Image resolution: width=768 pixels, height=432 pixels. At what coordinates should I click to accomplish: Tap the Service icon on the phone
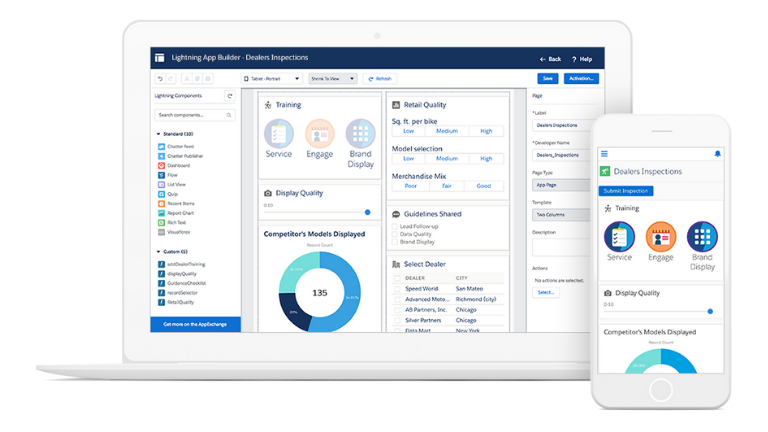pos(619,237)
